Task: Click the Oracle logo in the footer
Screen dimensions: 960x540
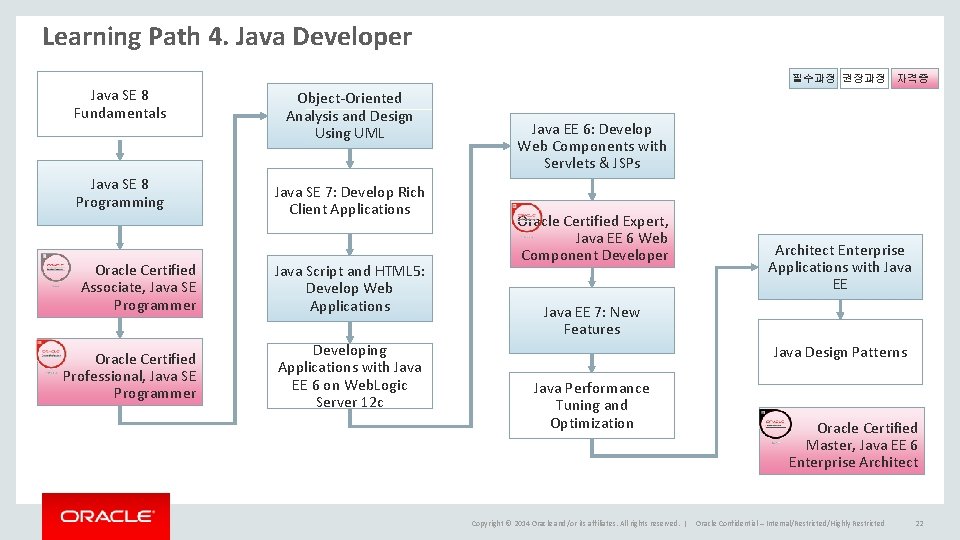Action: pyautogui.click(x=106, y=516)
